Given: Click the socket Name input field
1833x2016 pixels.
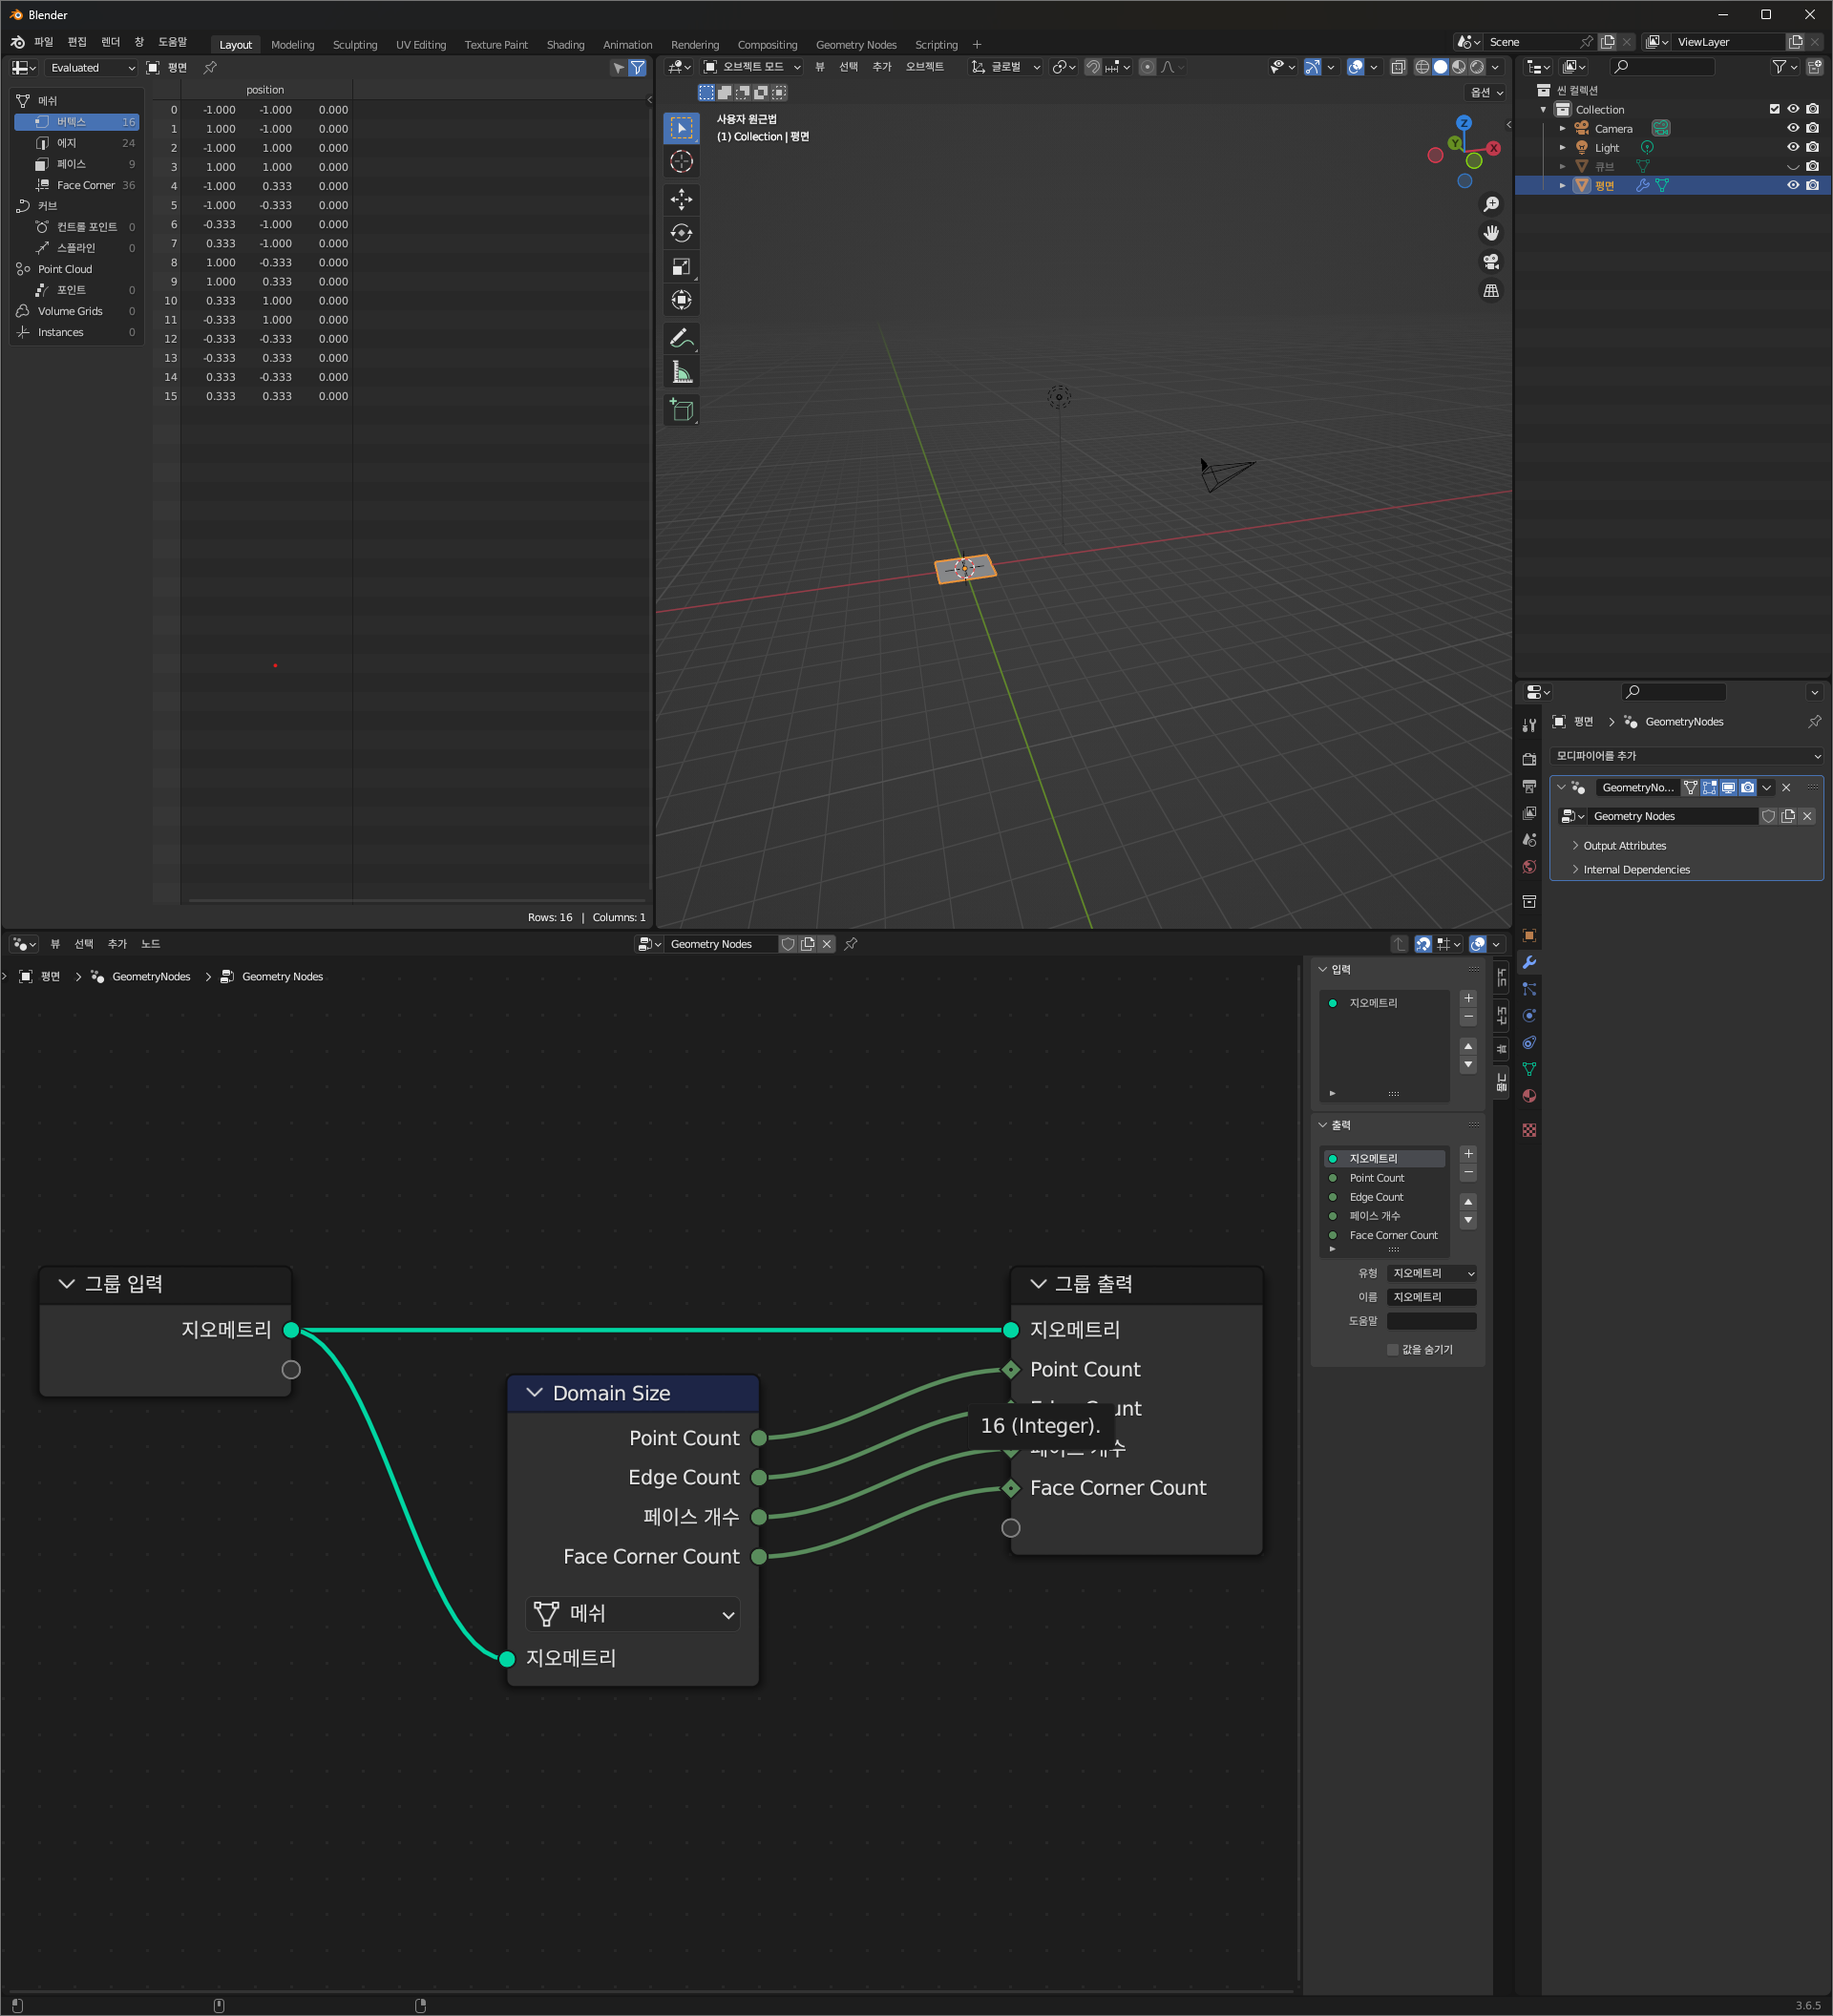Looking at the screenshot, I should (1430, 1296).
